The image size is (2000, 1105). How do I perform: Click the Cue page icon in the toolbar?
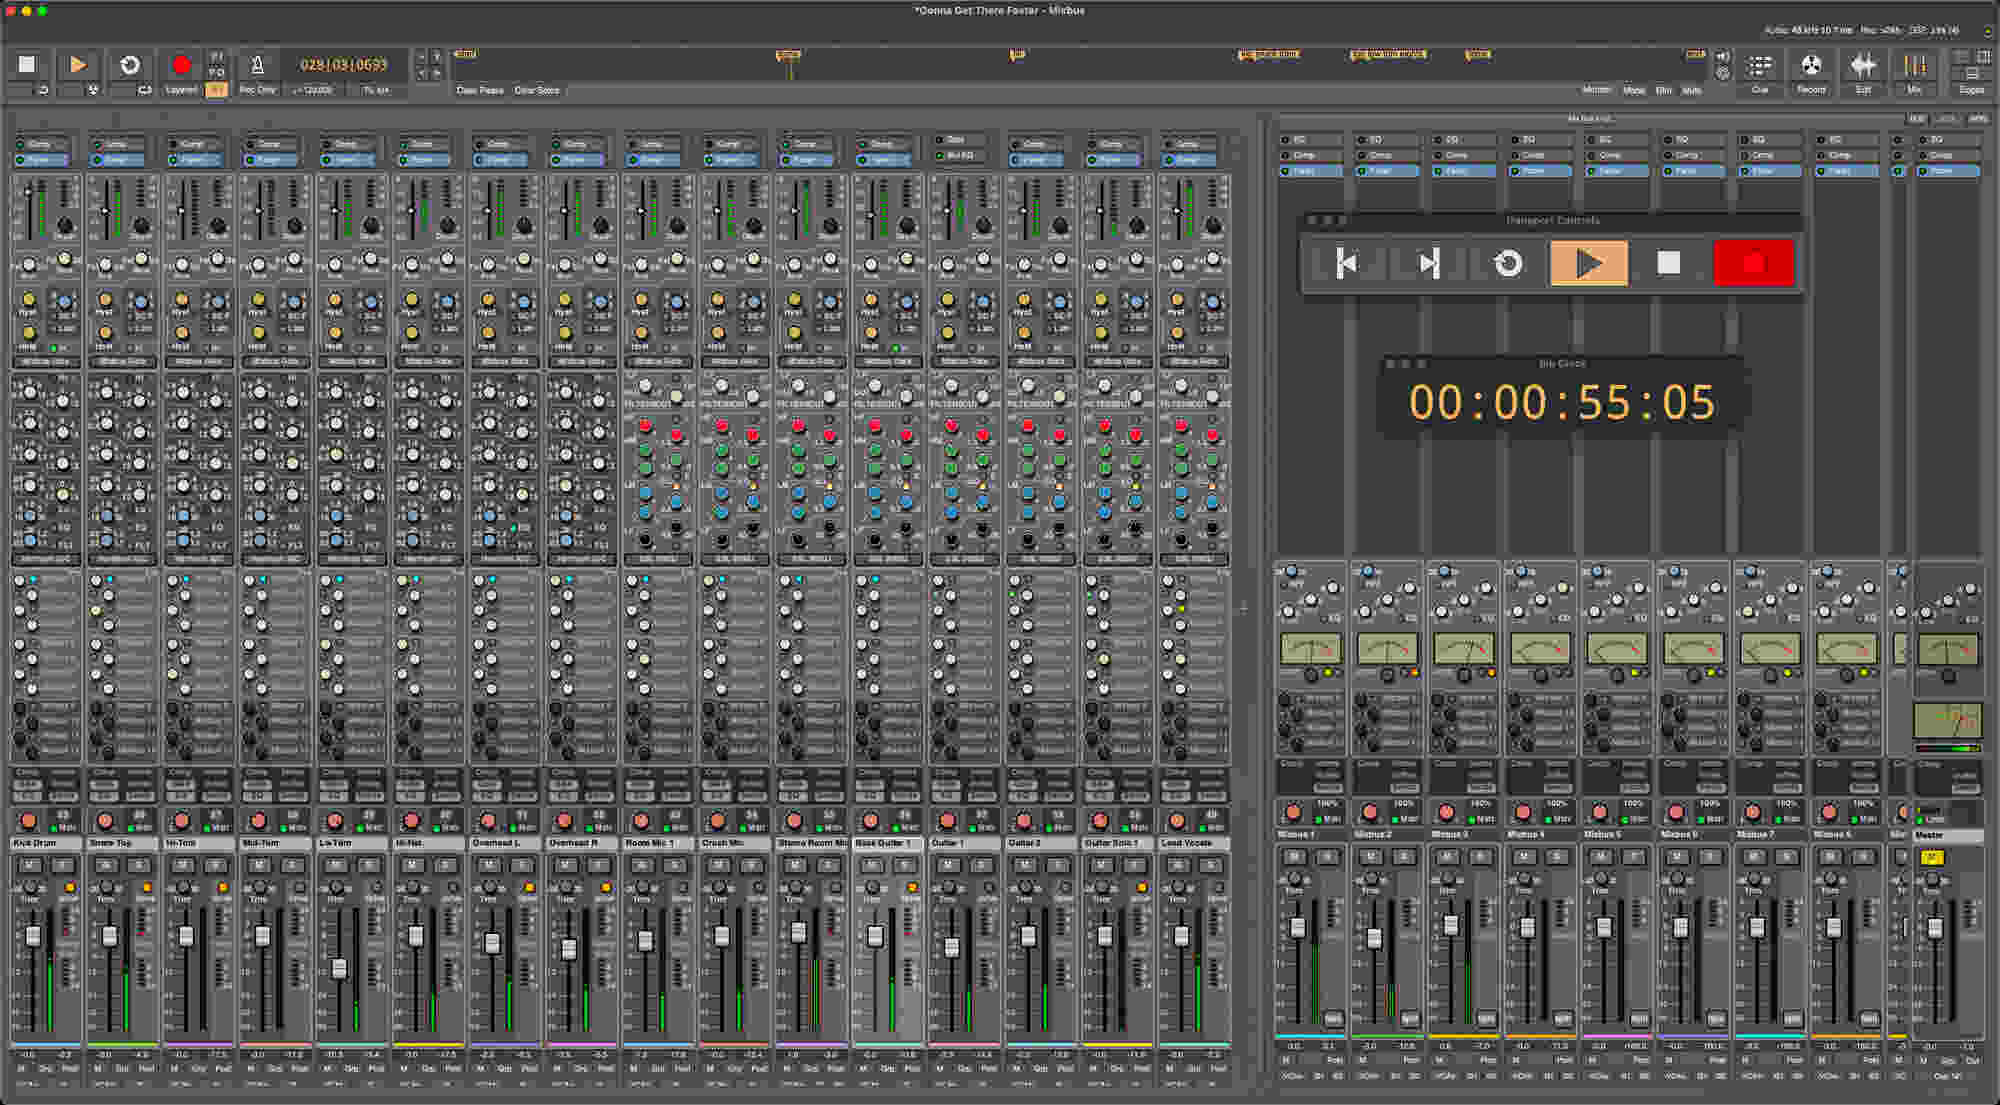(x=1762, y=68)
